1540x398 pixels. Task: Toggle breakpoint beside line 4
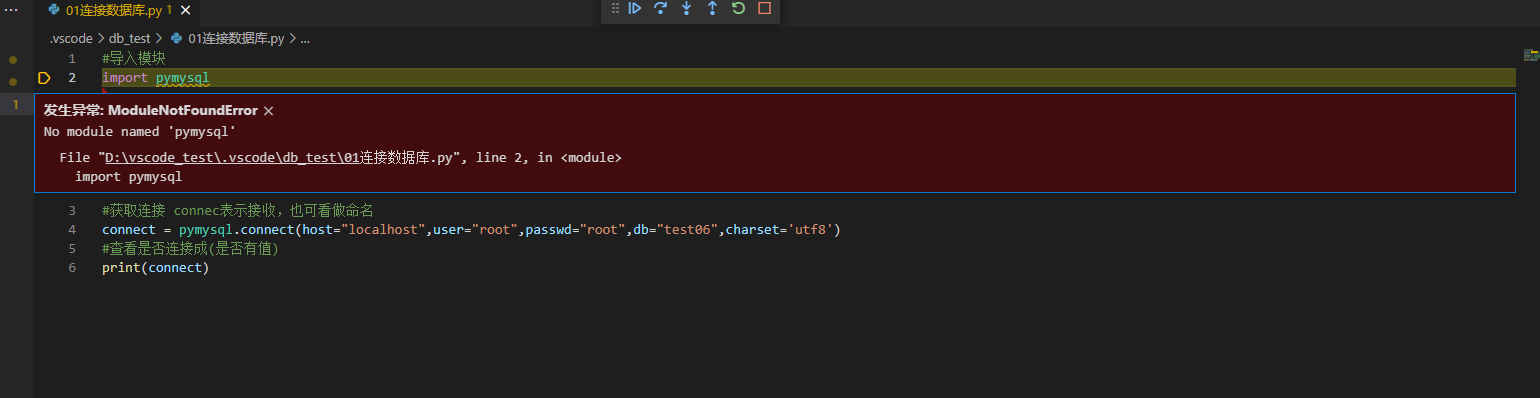click(x=44, y=230)
